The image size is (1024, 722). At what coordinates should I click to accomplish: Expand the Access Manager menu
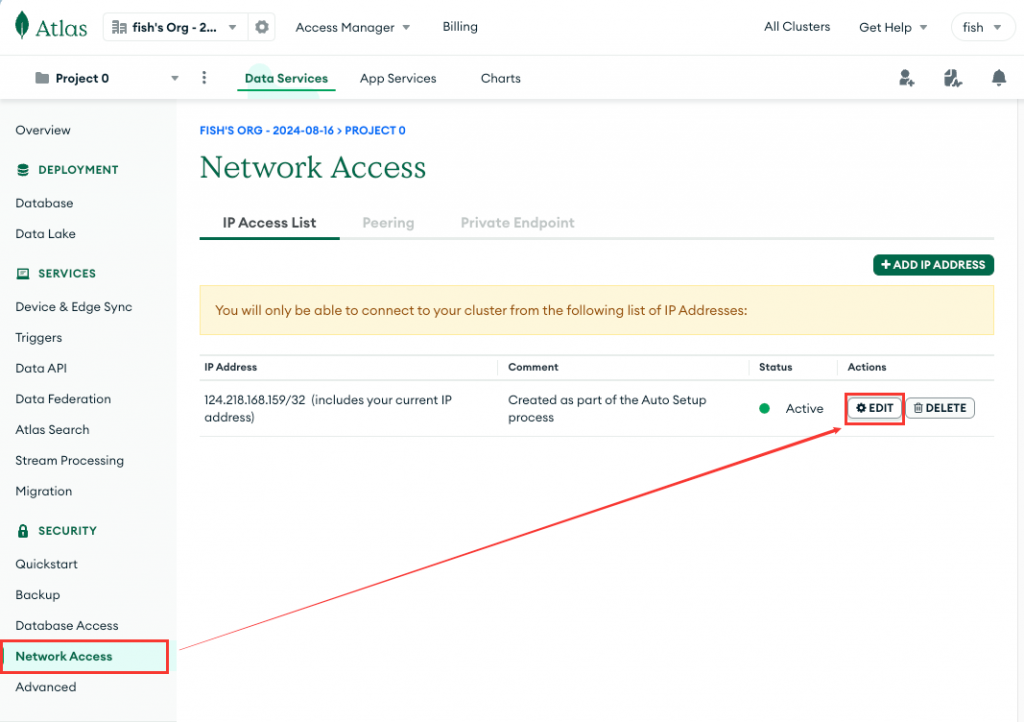click(x=353, y=27)
